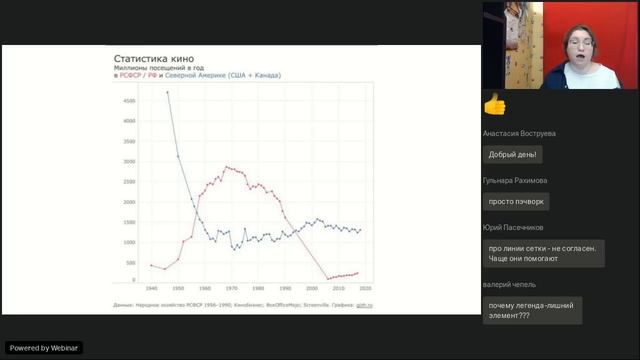Image resolution: width=640 pixels, height=360 pixels.
Task: Click the data source caption under the chart
Action: [x=242, y=305]
